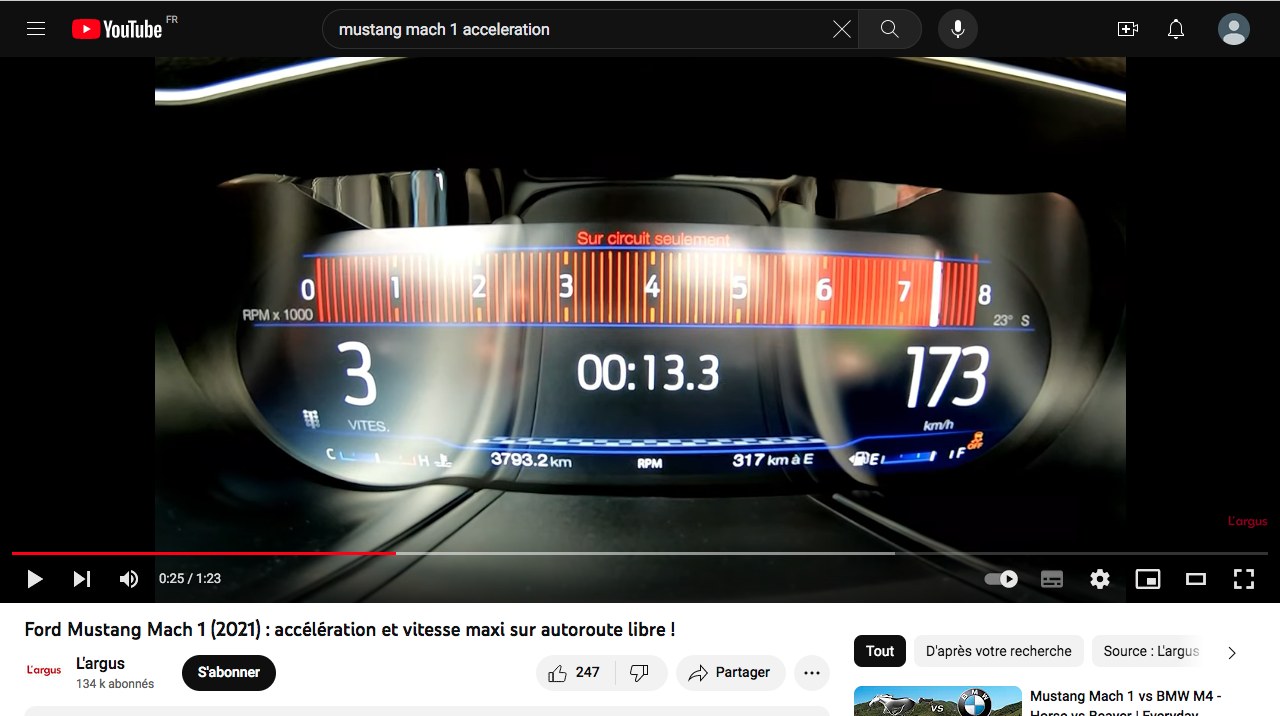Viewport: 1280px width, 716px height.
Task: Mute the video volume
Action: 129,579
